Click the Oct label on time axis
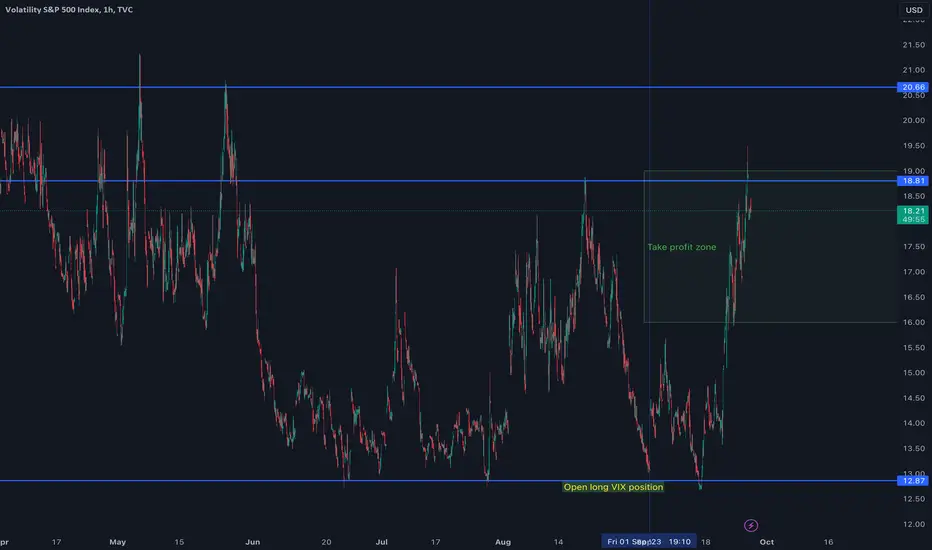The height and width of the screenshot is (550, 932). coord(767,542)
